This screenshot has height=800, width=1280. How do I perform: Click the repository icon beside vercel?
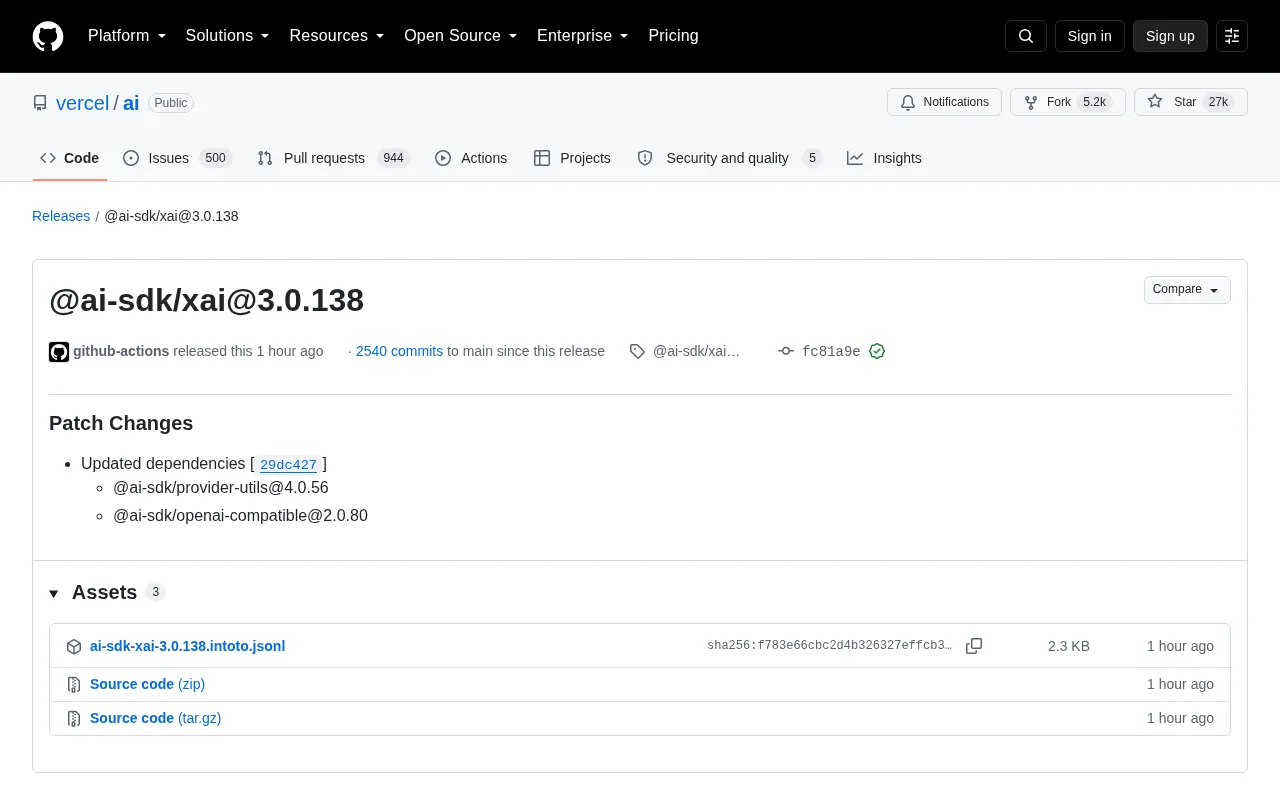40,103
